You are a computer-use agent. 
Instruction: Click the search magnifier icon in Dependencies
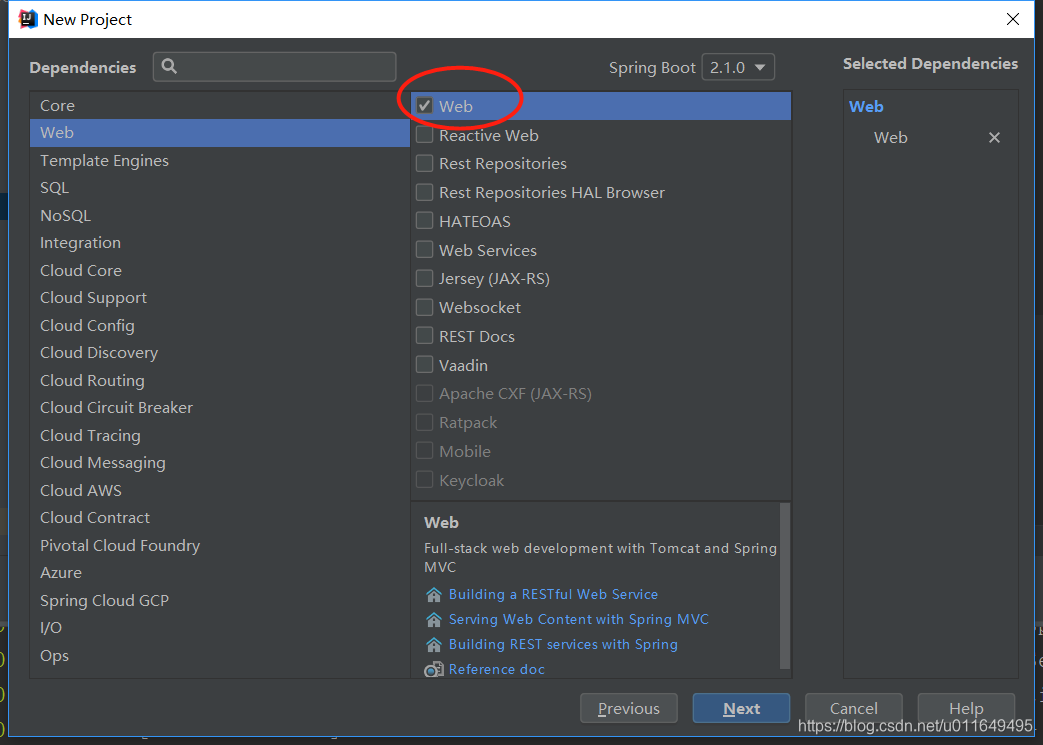(169, 67)
